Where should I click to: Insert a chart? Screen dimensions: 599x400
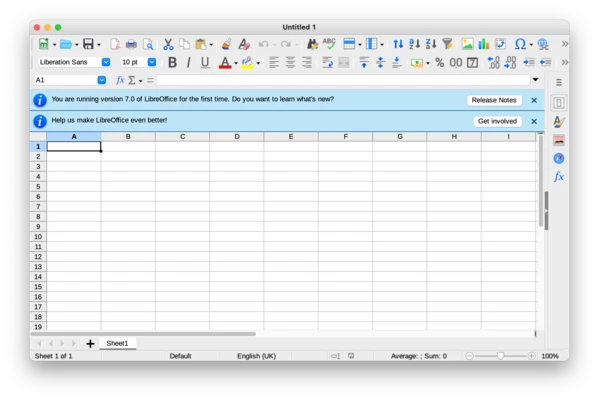point(484,44)
